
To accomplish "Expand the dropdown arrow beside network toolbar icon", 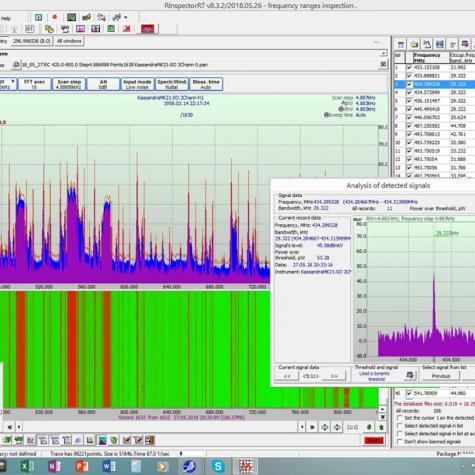I will tap(126, 17).
